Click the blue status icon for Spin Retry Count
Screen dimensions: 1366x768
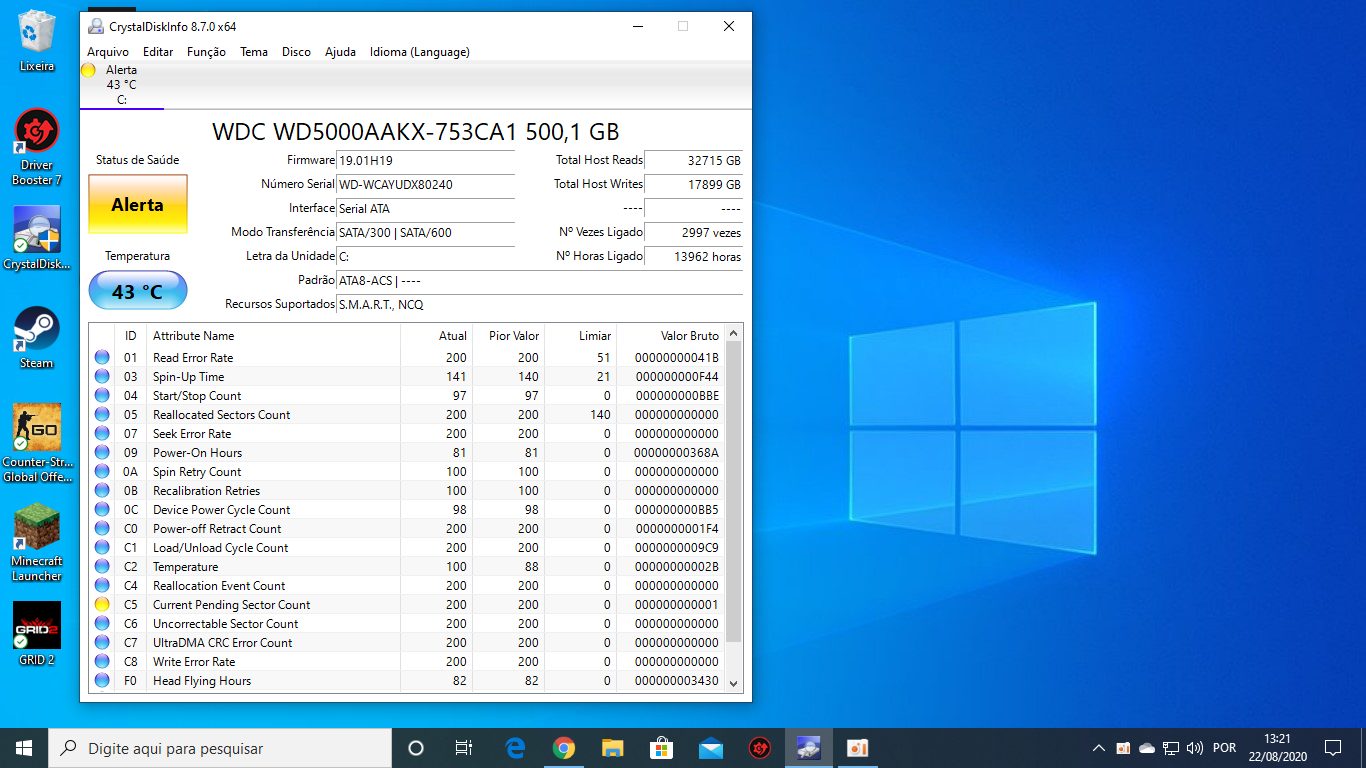[102, 471]
